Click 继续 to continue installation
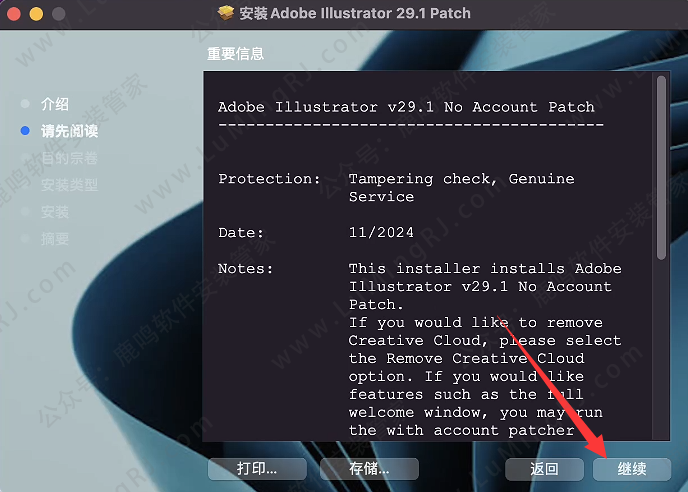 click(x=632, y=468)
